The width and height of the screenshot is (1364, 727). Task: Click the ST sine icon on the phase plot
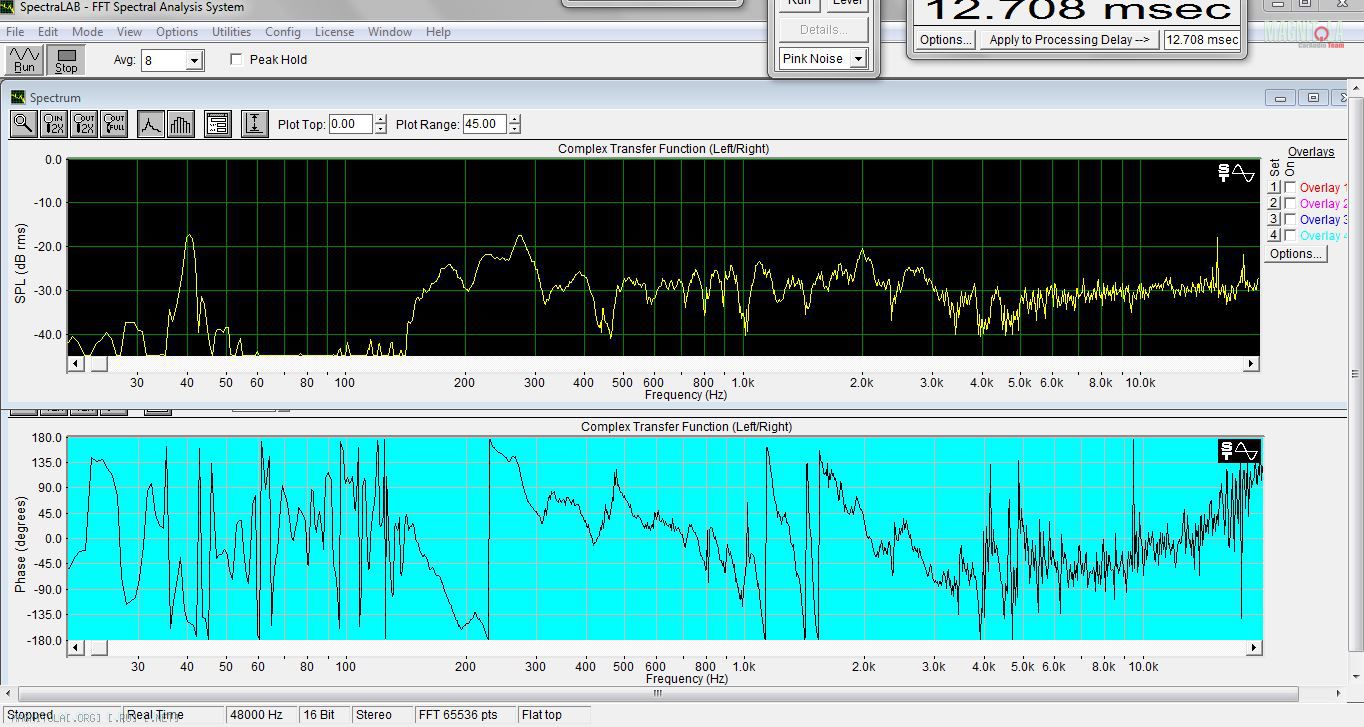[x=1237, y=451]
